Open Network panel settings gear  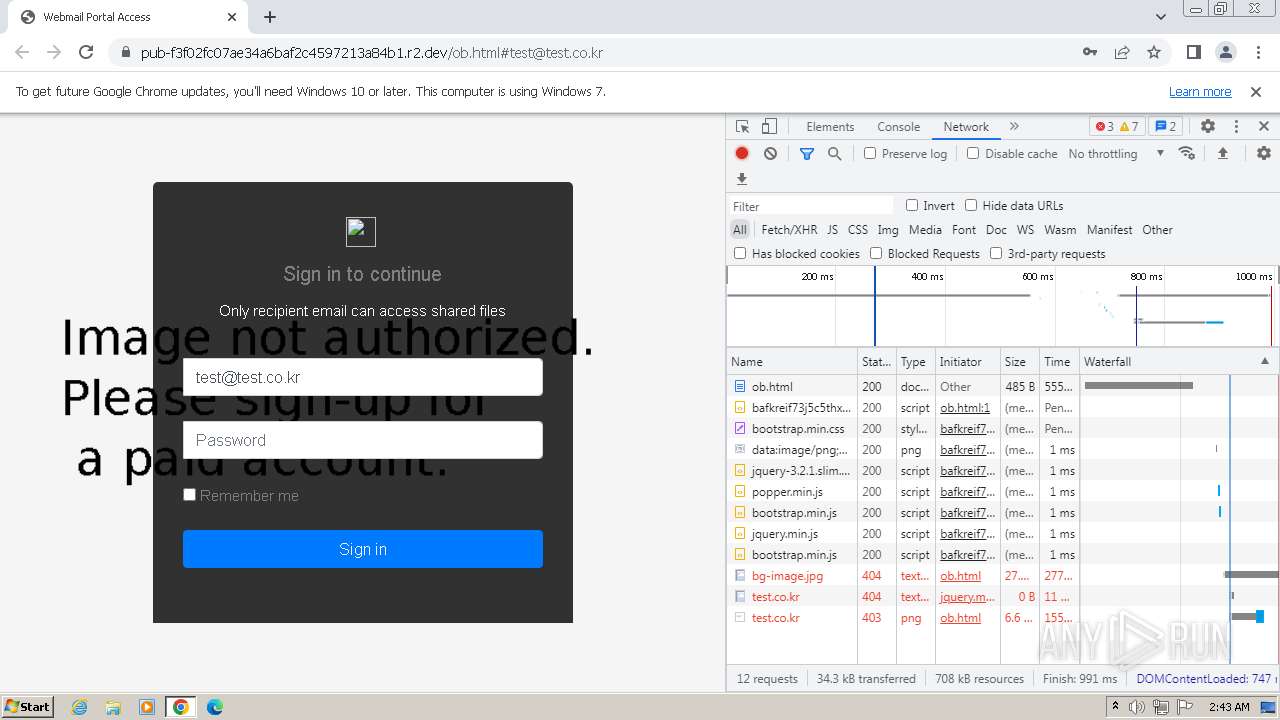click(x=1264, y=153)
